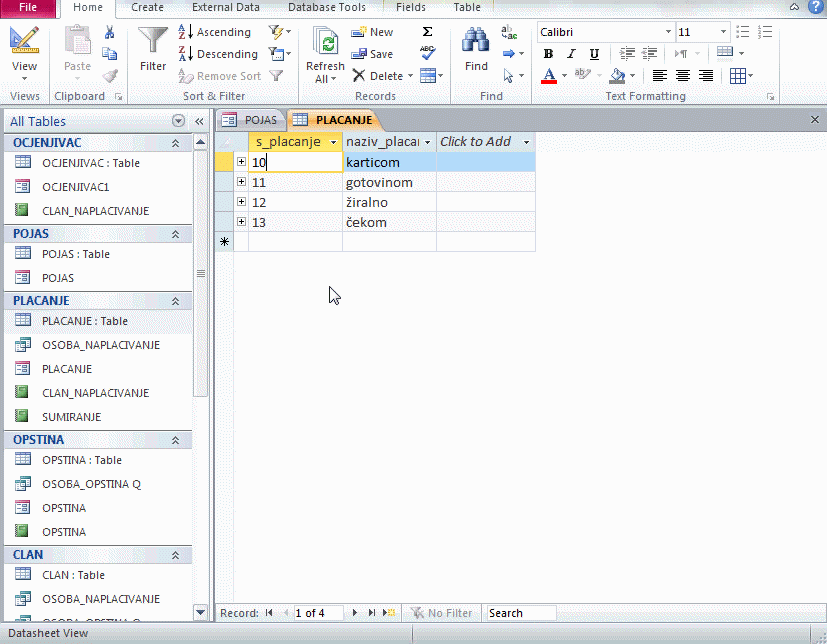Switch to the POJAS document tab
Viewport: 827px width, 644px height.
coord(251,120)
